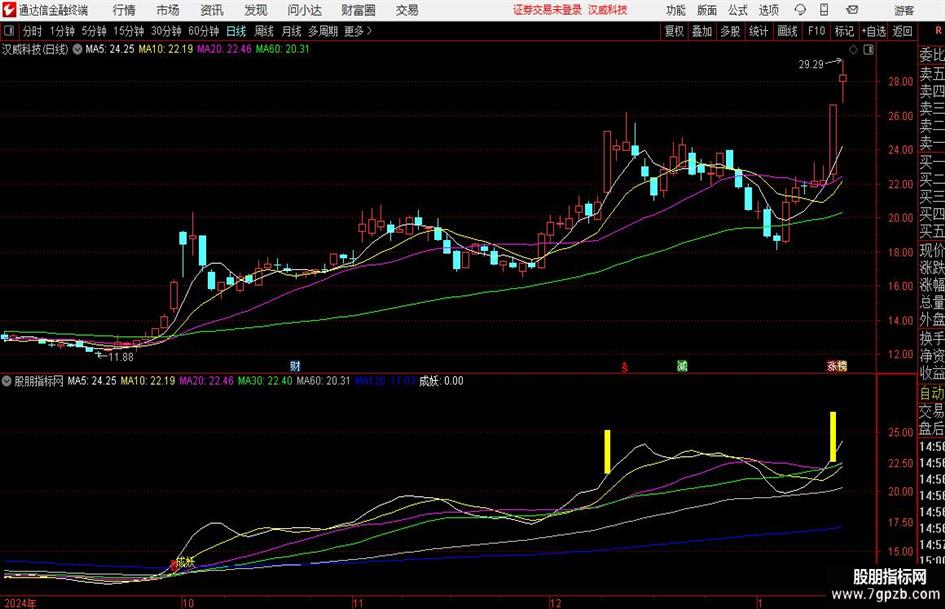Click the 29.29 high price label
Viewport: 945px width, 609px height.
coord(811,65)
